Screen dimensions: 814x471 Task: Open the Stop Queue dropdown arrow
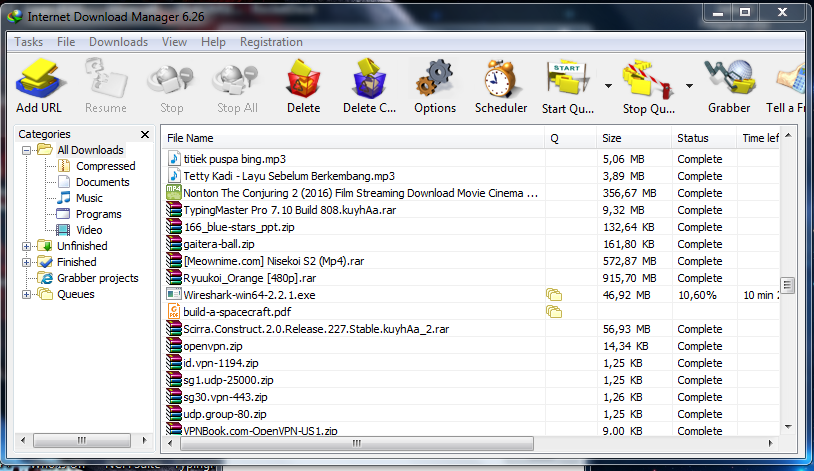pos(689,86)
